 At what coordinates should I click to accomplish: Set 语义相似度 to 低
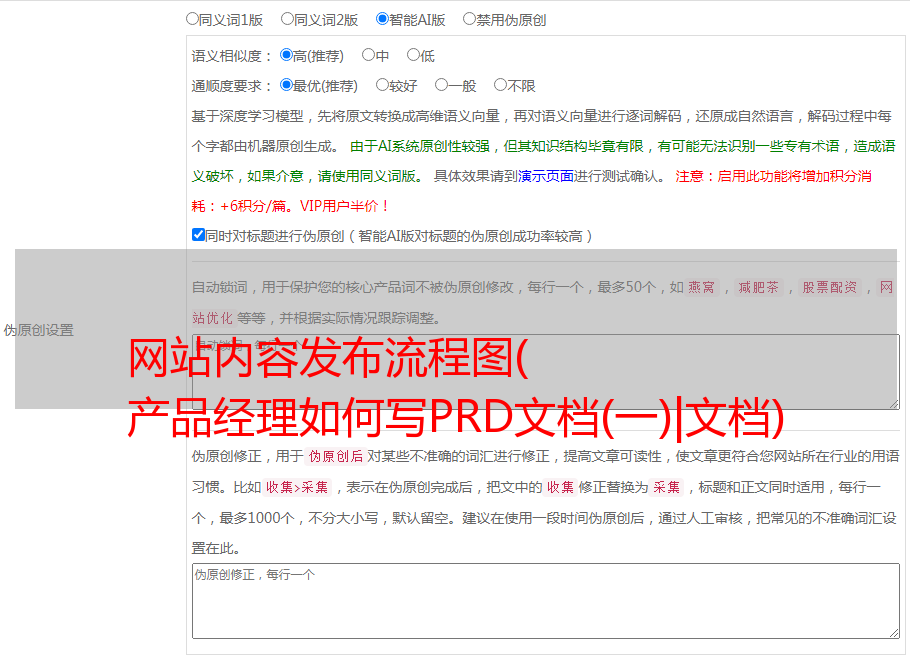413,55
